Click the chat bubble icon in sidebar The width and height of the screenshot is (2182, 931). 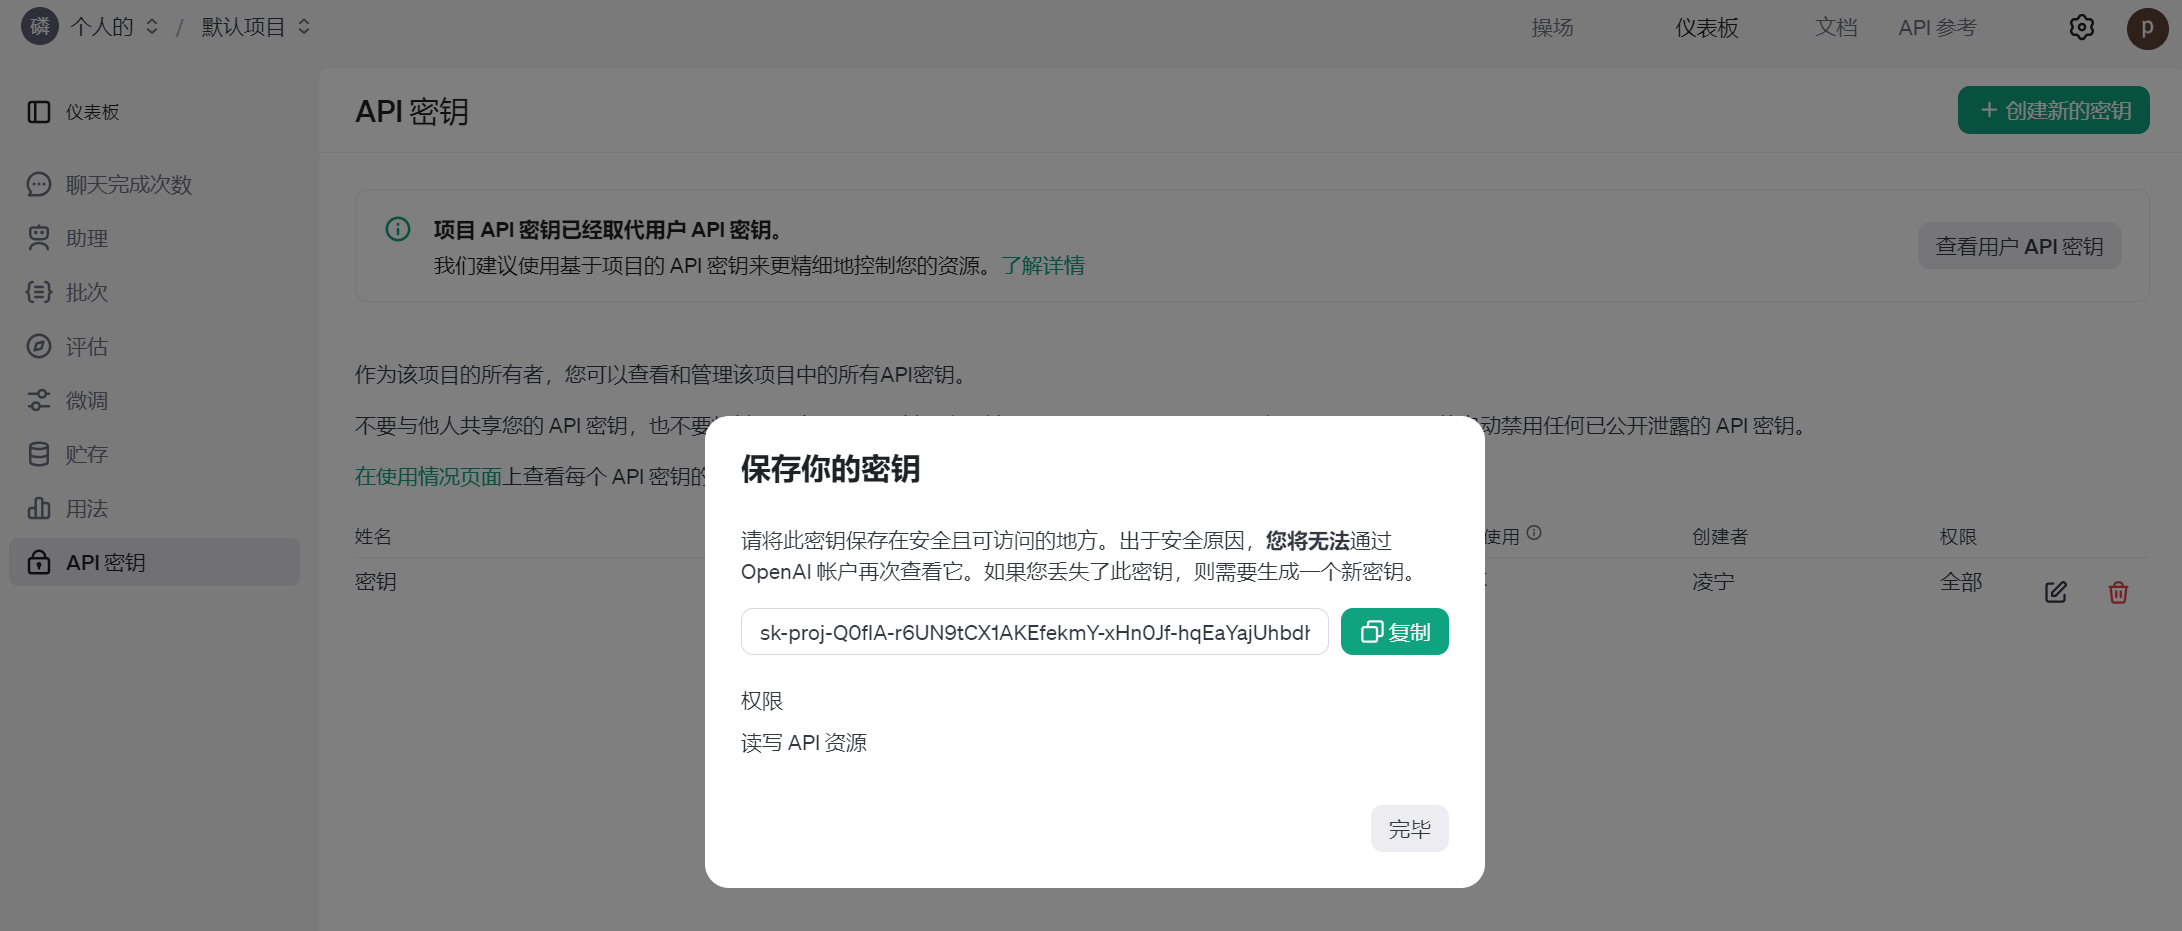(x=39, y=185)
